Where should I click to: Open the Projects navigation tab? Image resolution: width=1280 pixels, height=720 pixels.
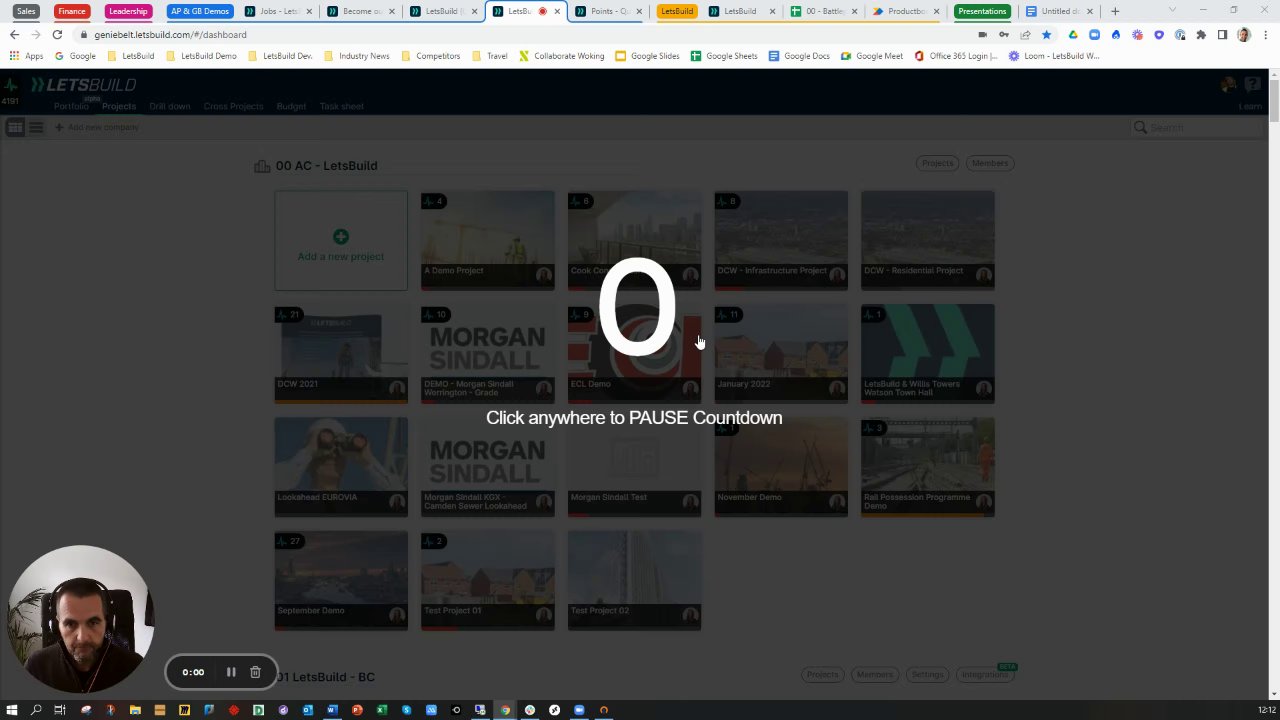[118, 106]
